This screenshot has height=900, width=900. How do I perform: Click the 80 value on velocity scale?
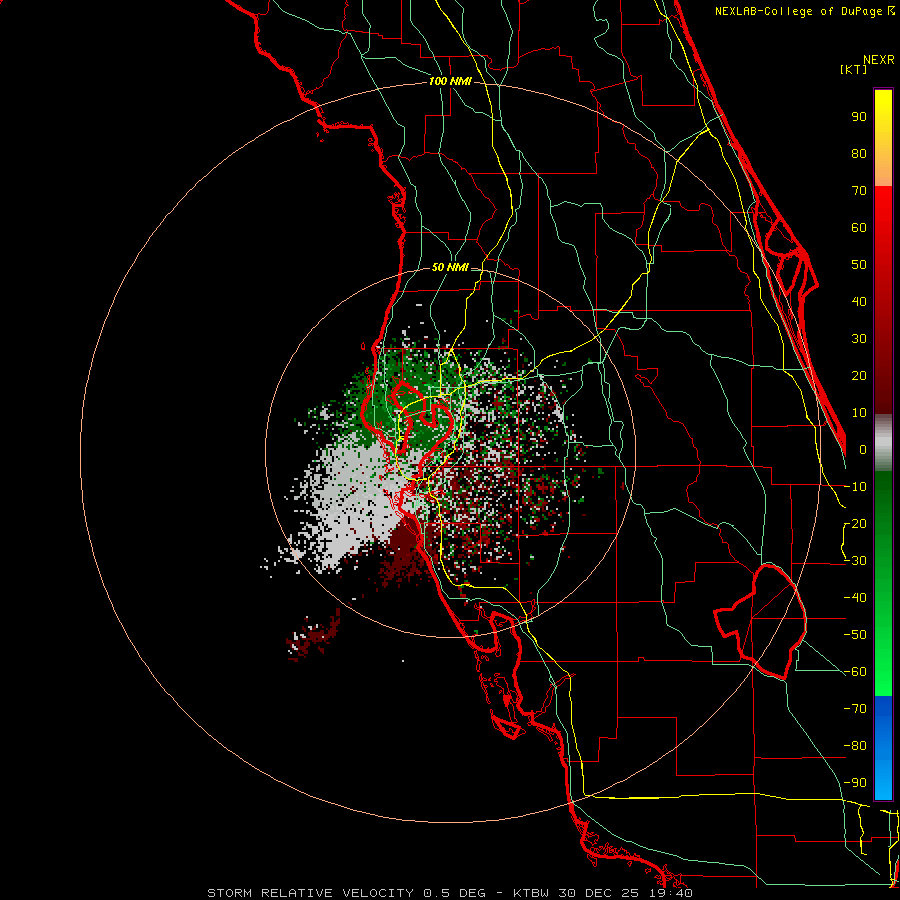pos(859,154)
